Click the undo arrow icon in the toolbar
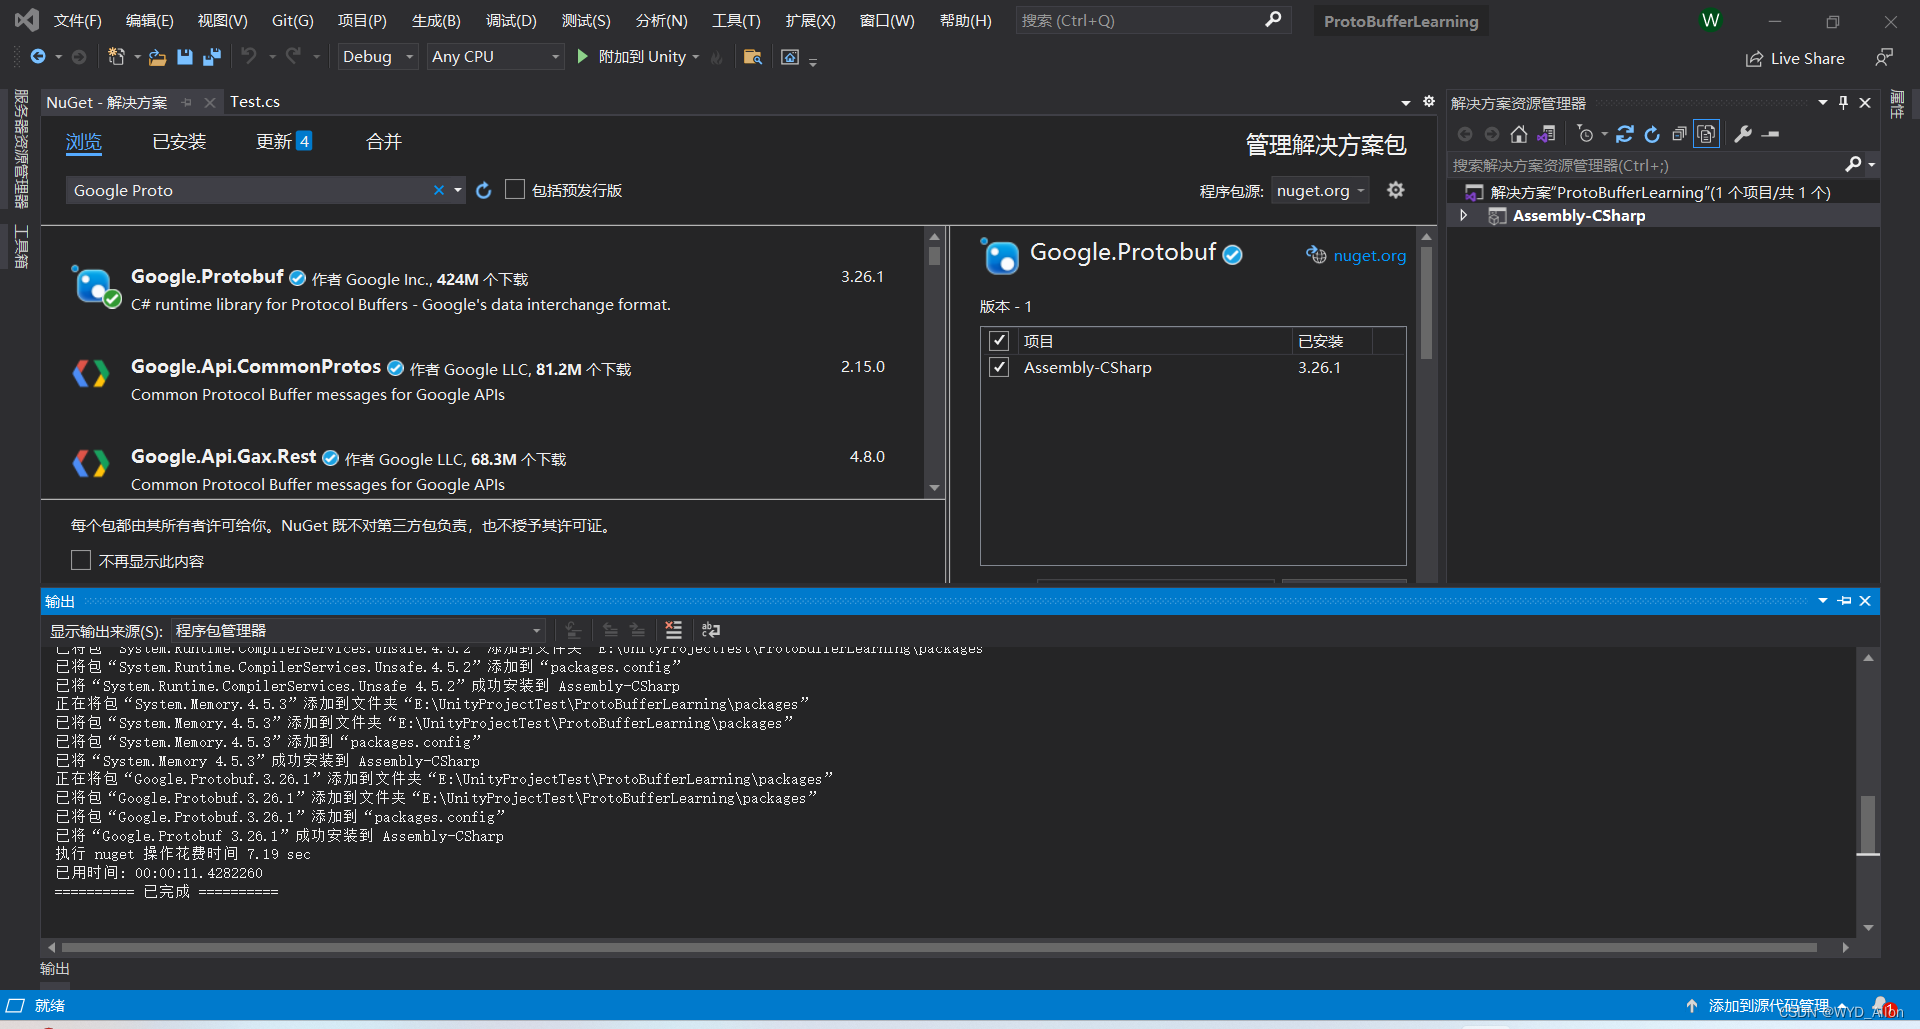The image size is (1920, 1029). point(249,57)
